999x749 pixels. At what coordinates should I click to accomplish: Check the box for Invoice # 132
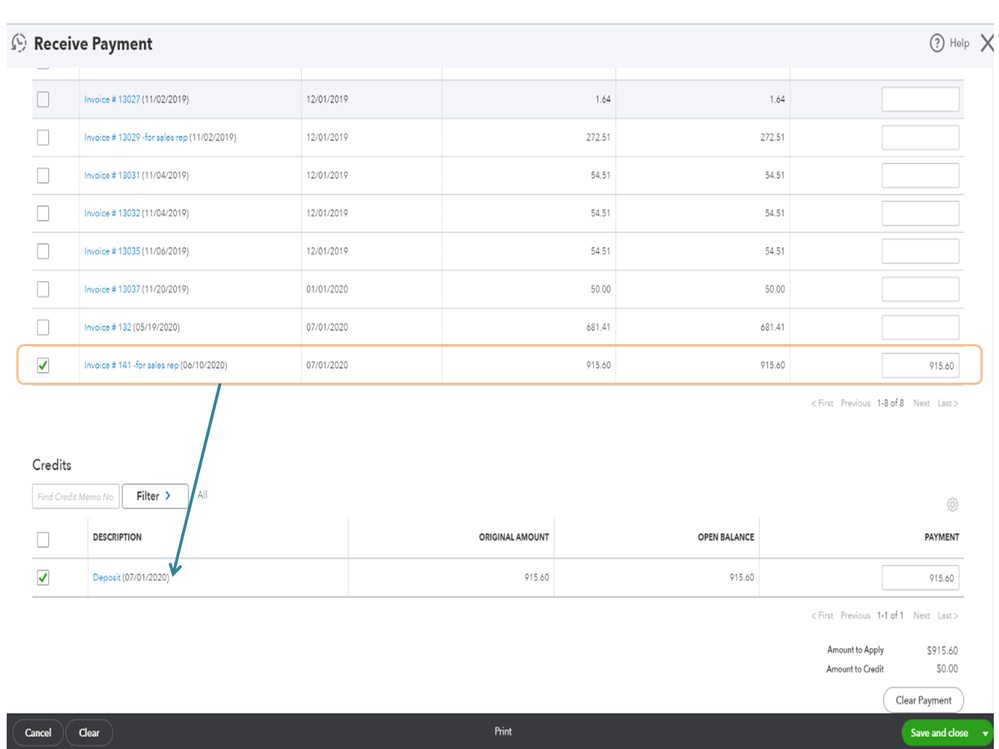(x=43, y=327)
